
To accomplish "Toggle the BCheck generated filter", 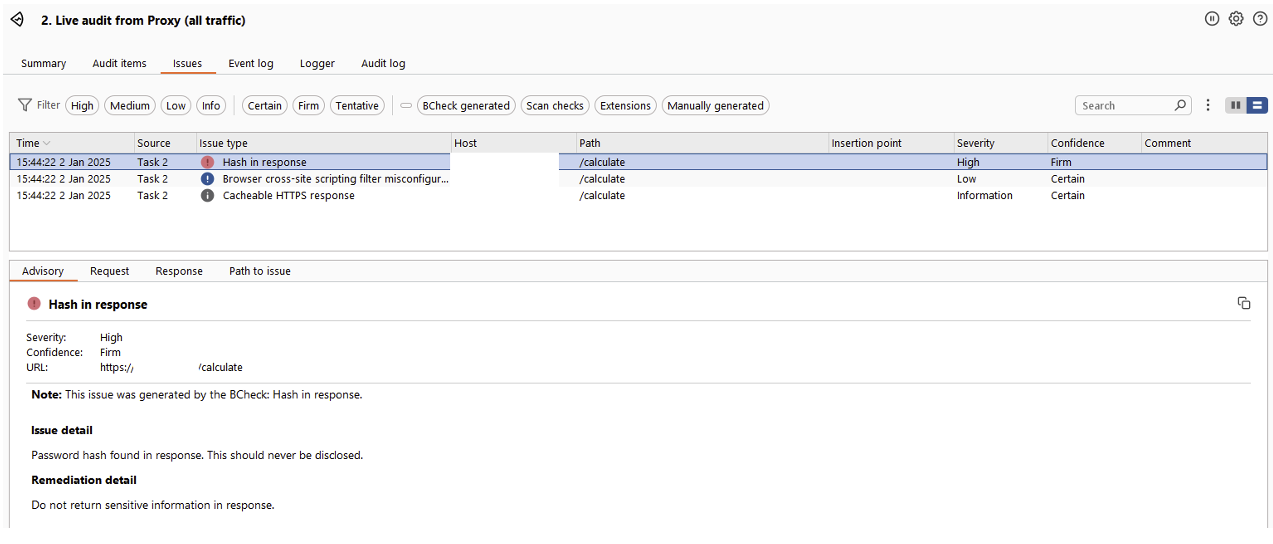I will tap(465, 106).
